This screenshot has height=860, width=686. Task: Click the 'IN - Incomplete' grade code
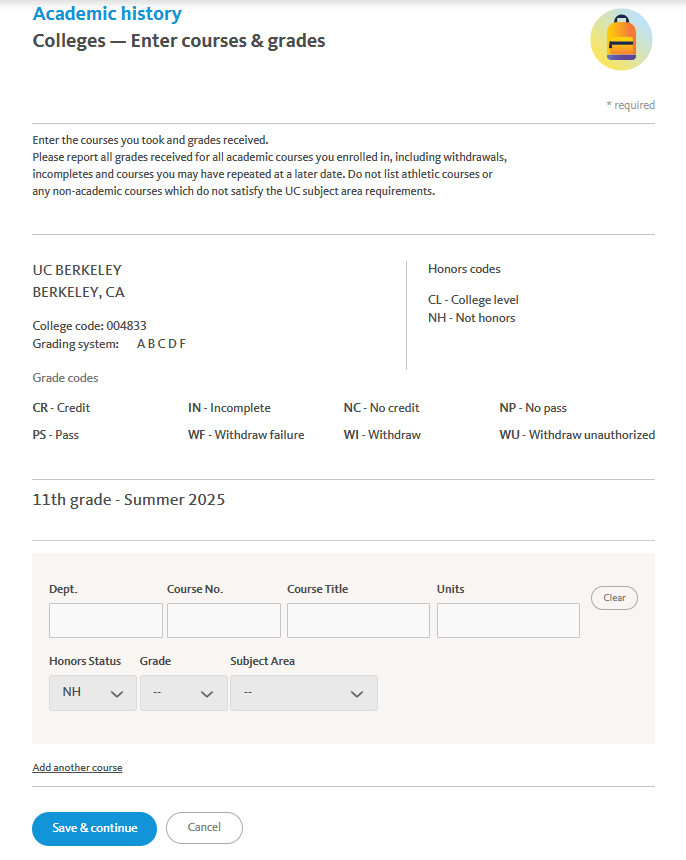(229, 408)
